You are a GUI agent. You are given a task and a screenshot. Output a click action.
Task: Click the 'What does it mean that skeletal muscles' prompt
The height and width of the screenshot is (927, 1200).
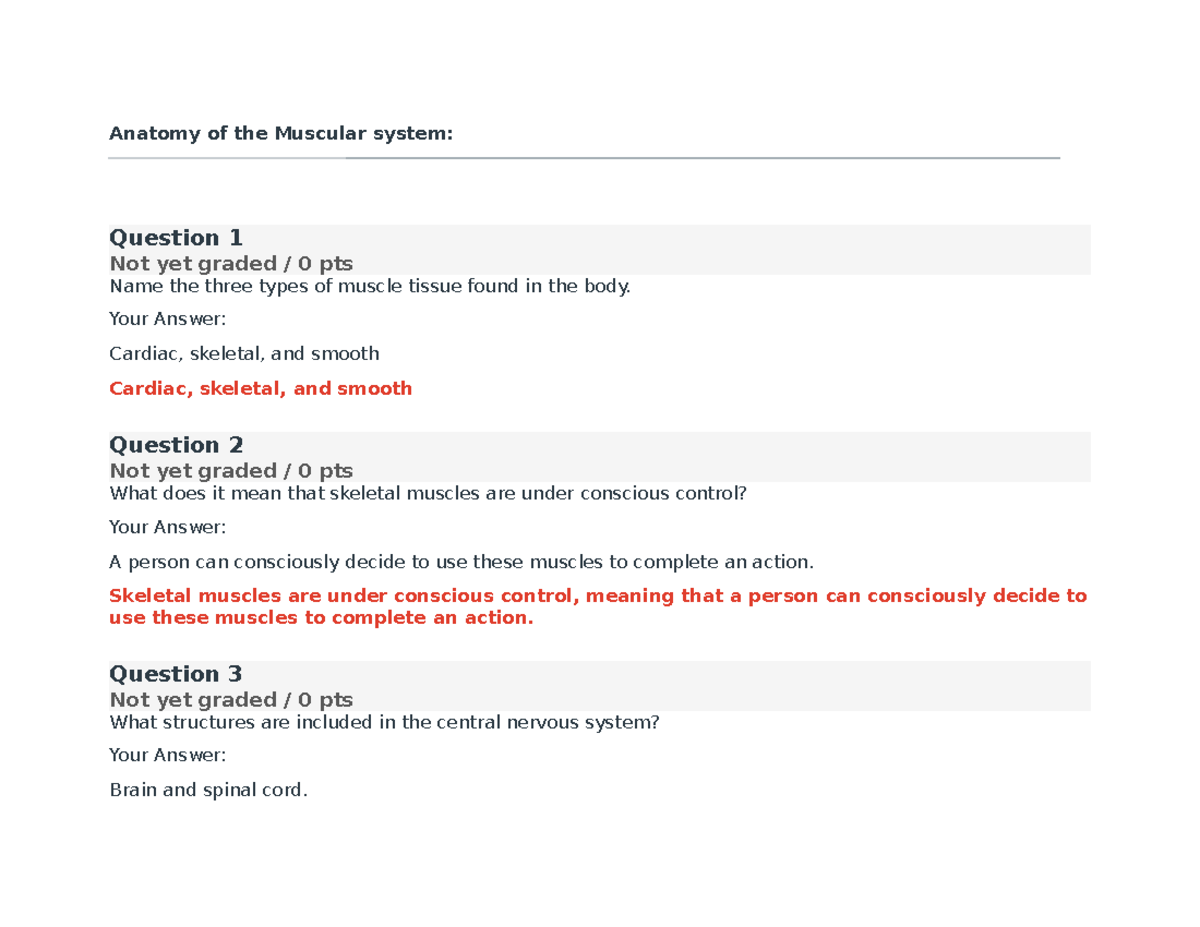428,494
